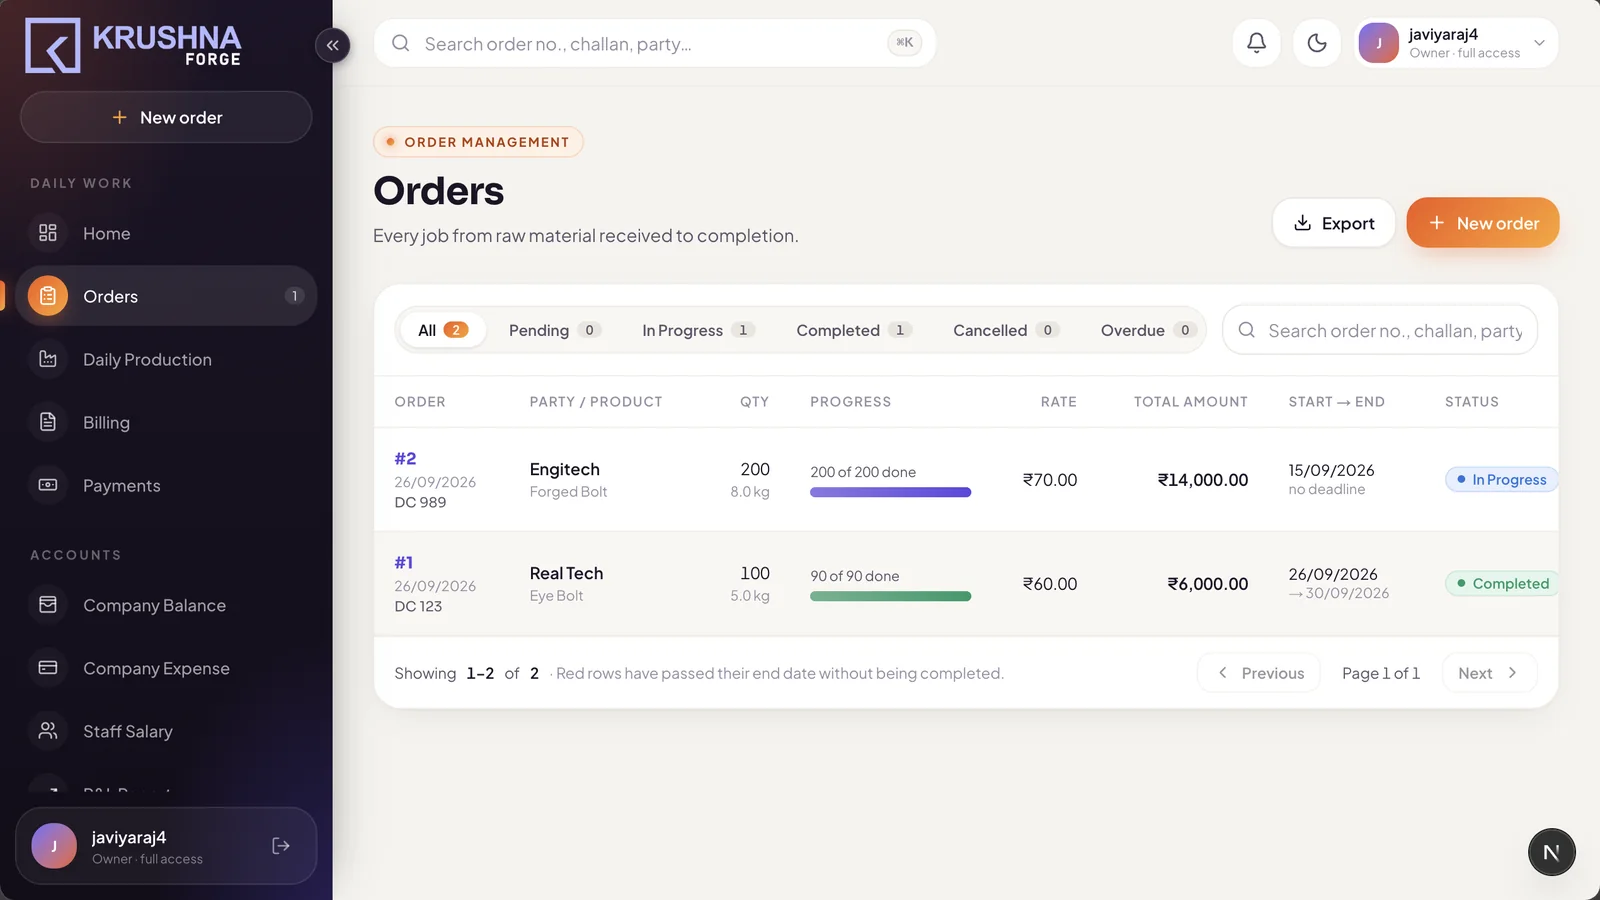Click the Real Tech party name
The image size is (1600, 900).
[566, 573]
